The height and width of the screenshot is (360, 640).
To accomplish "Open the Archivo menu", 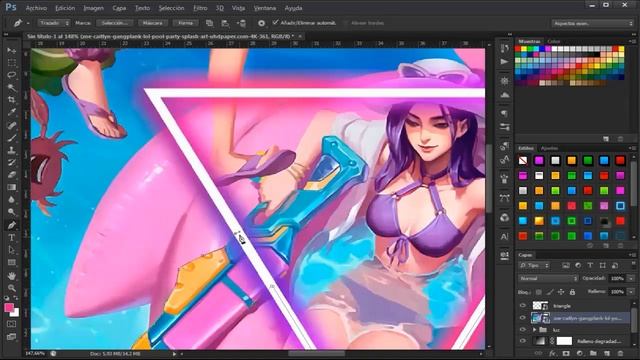I will [36, 8].
